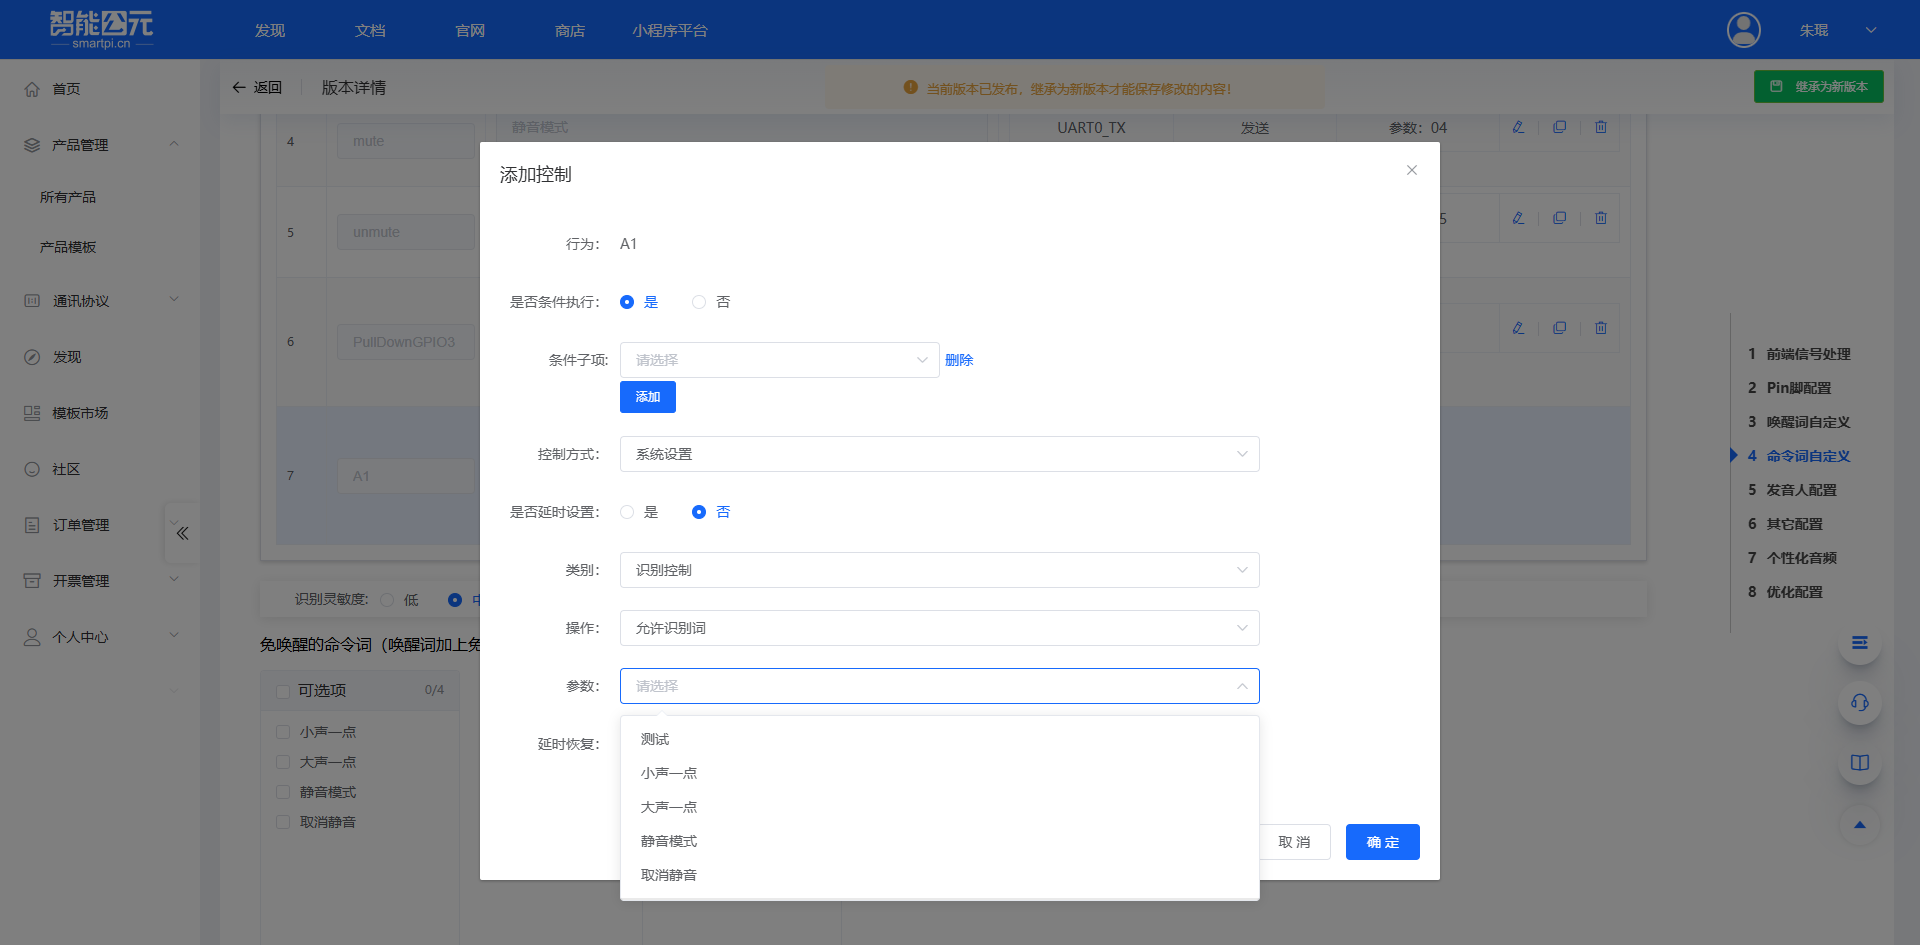This screenshot has width=1920, height=945.
Task: Open the 控制方式 dropdown
Action: [938, 454]
